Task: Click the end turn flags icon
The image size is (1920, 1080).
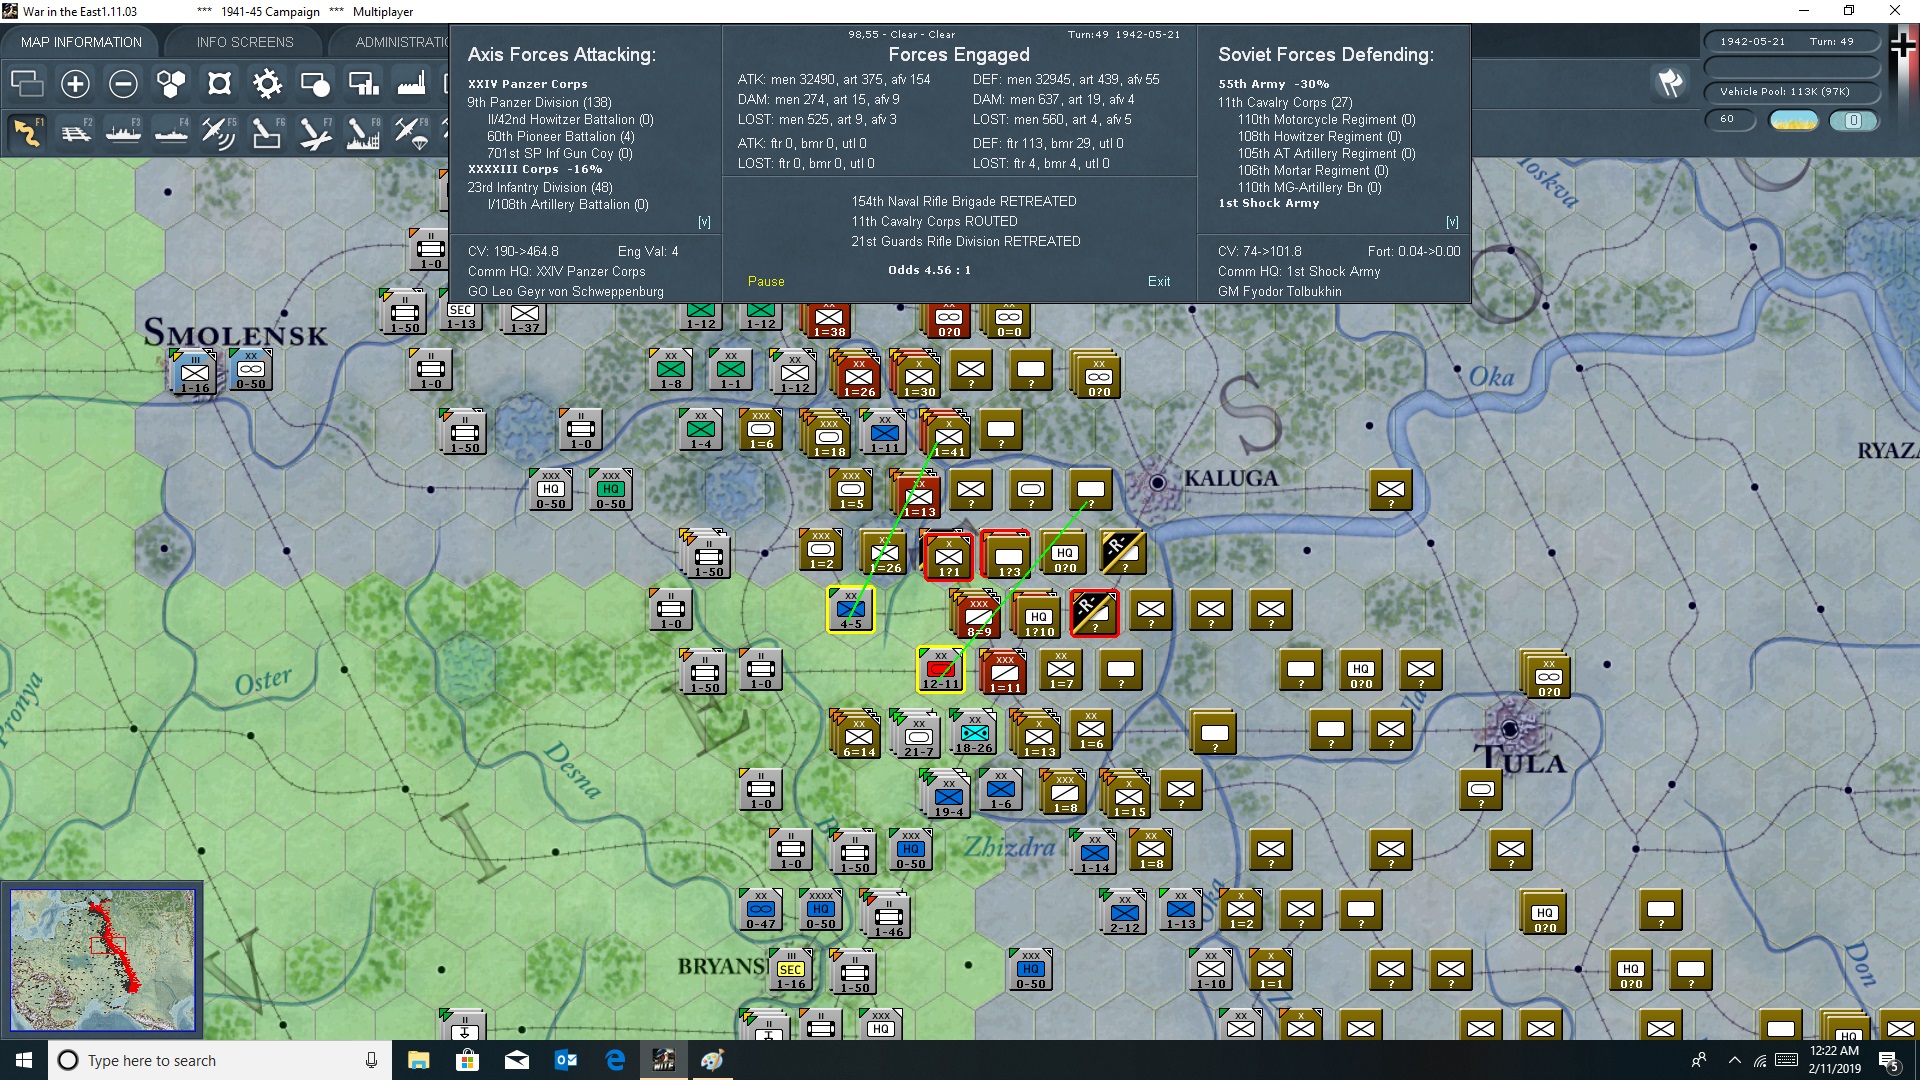Action: (x=1669, y=83)
